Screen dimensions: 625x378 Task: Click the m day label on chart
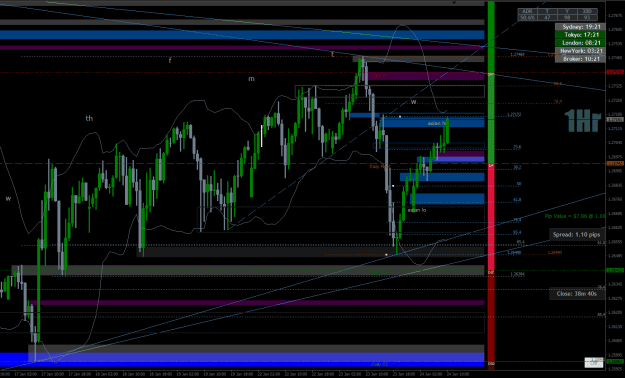coord(251,79)
